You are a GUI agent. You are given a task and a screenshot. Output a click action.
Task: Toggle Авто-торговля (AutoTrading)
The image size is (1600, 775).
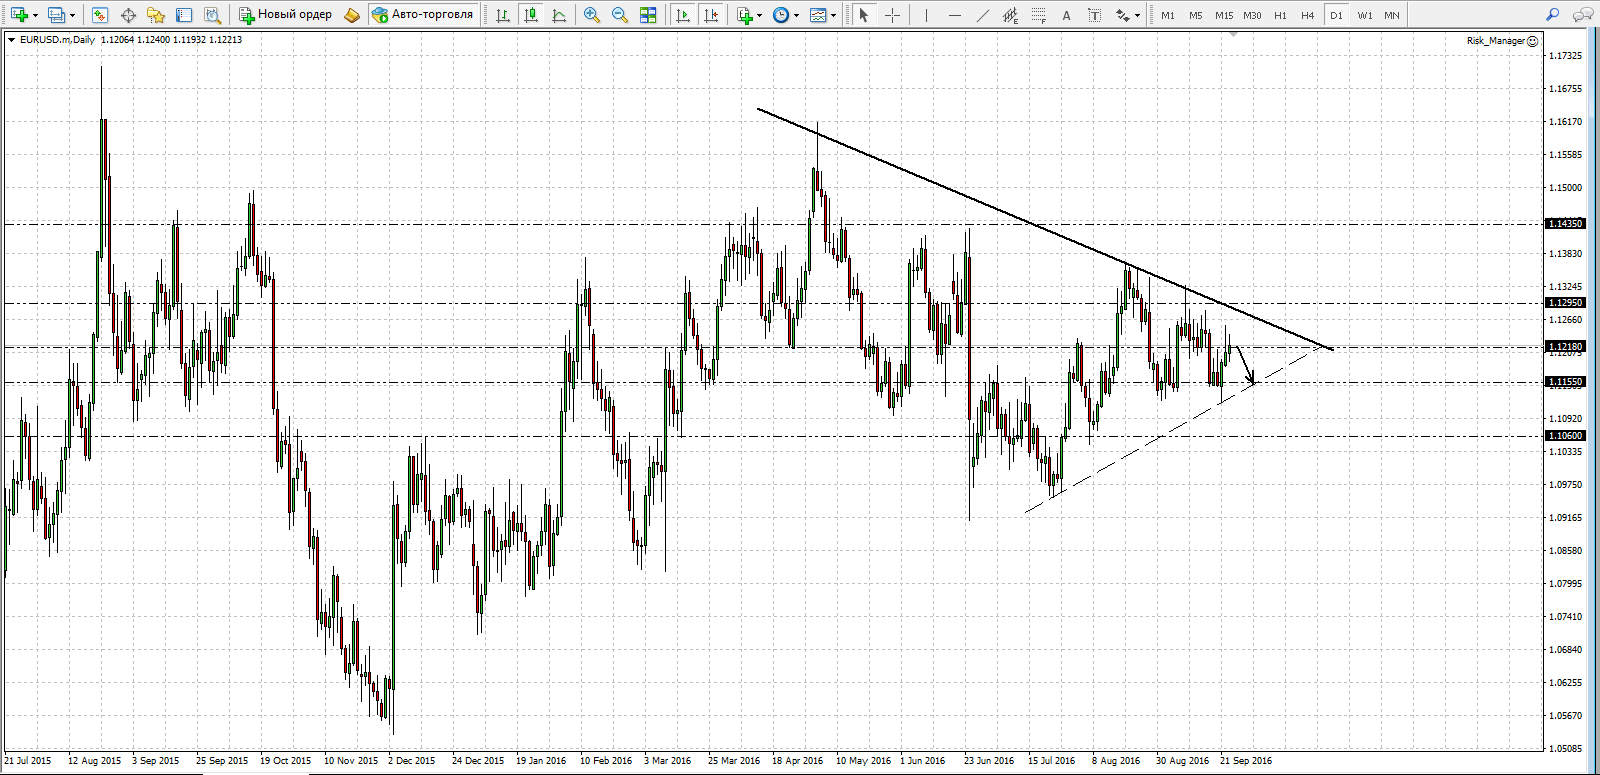tap(422, 15)
